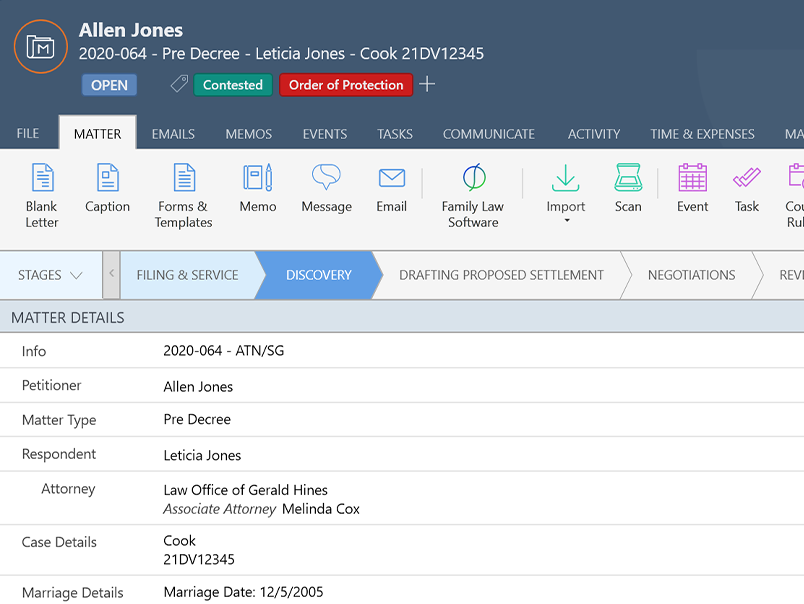Send an Email from the toolbar

tap(391, 188)
